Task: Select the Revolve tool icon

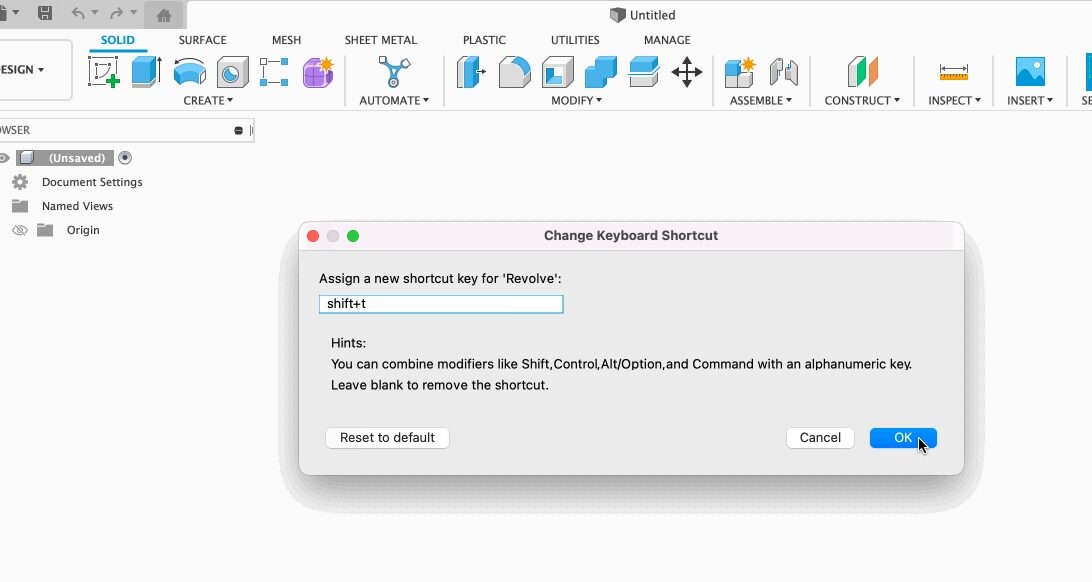Action: (189, 72)
